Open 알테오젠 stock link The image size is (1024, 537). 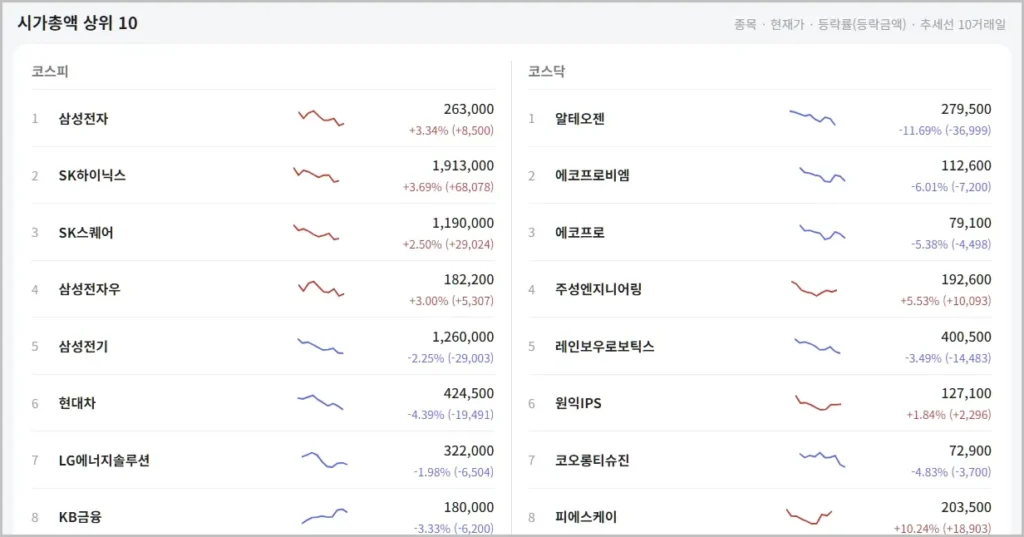(x=580, y=119)
